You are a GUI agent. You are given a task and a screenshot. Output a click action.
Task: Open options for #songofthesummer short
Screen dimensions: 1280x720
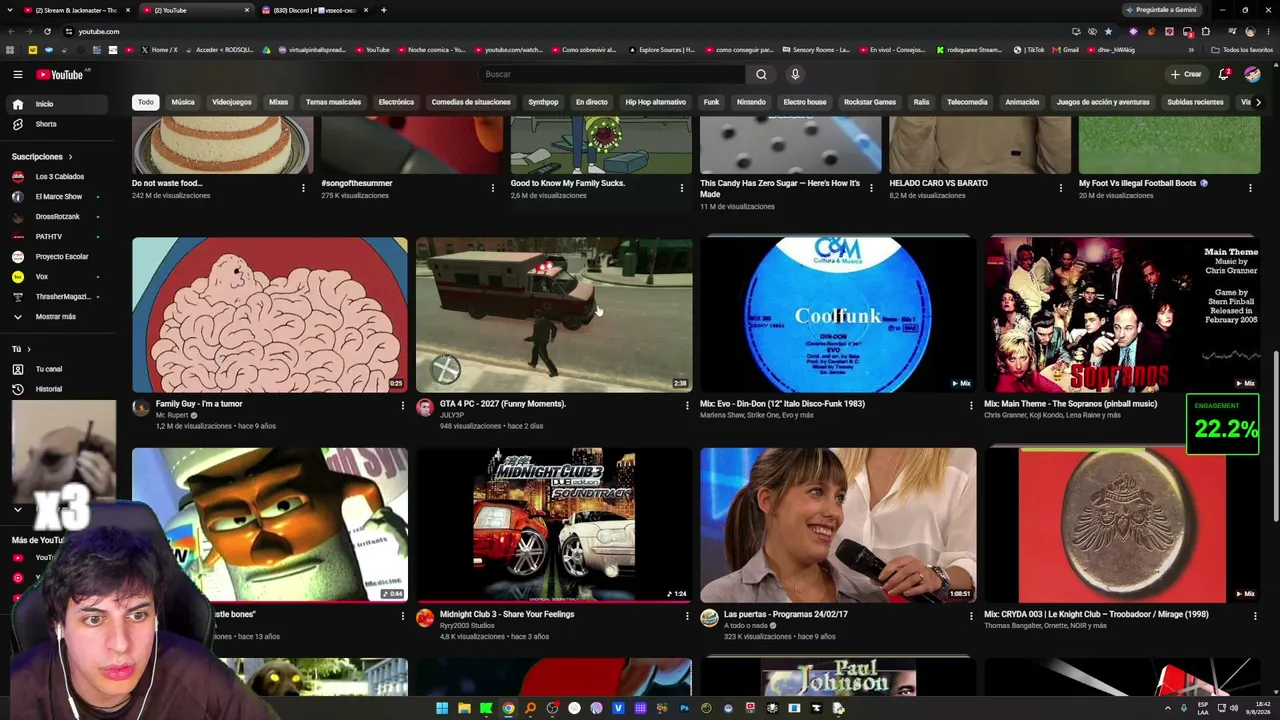492,187
